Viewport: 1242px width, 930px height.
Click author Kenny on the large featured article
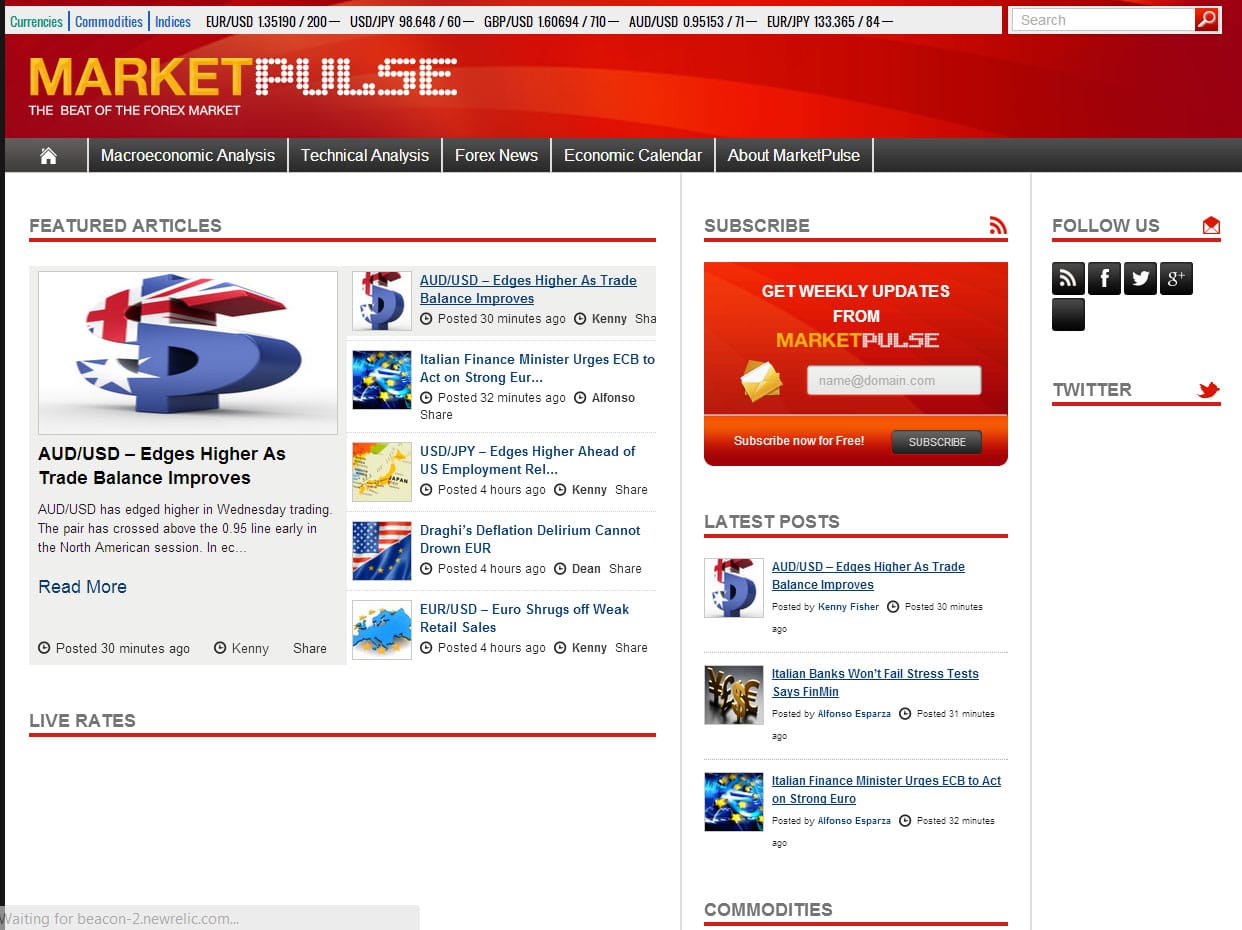click(x=250, y=648)
